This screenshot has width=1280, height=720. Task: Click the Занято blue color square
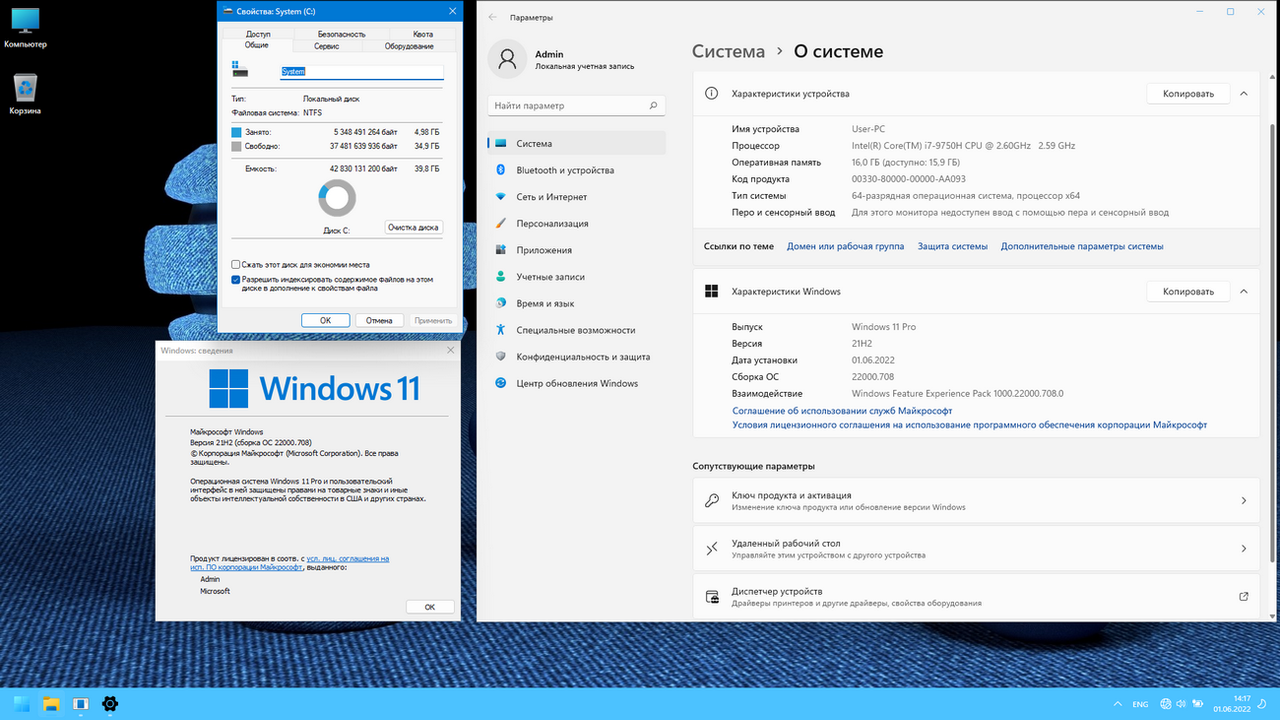tap(236, 132)
